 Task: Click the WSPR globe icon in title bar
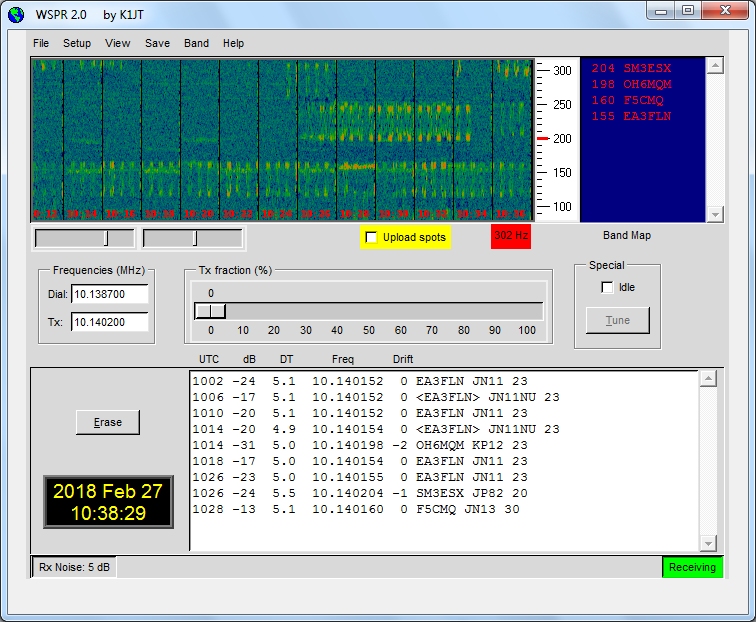click(15, 14)
